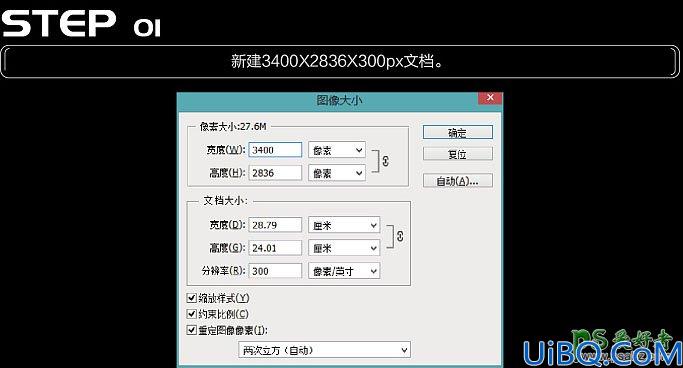Click the 宽度(D) label
This screenshot has height=368, width=683.
pos(227,225)
